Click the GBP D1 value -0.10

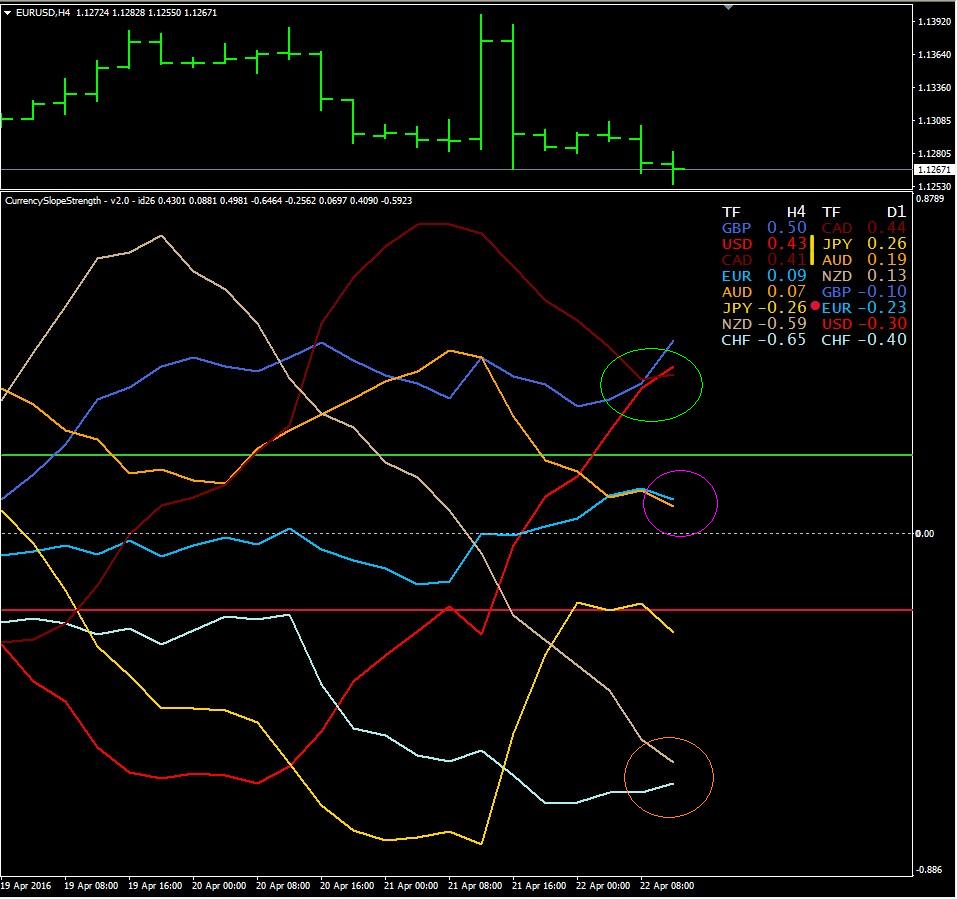[x=882, y=291]
